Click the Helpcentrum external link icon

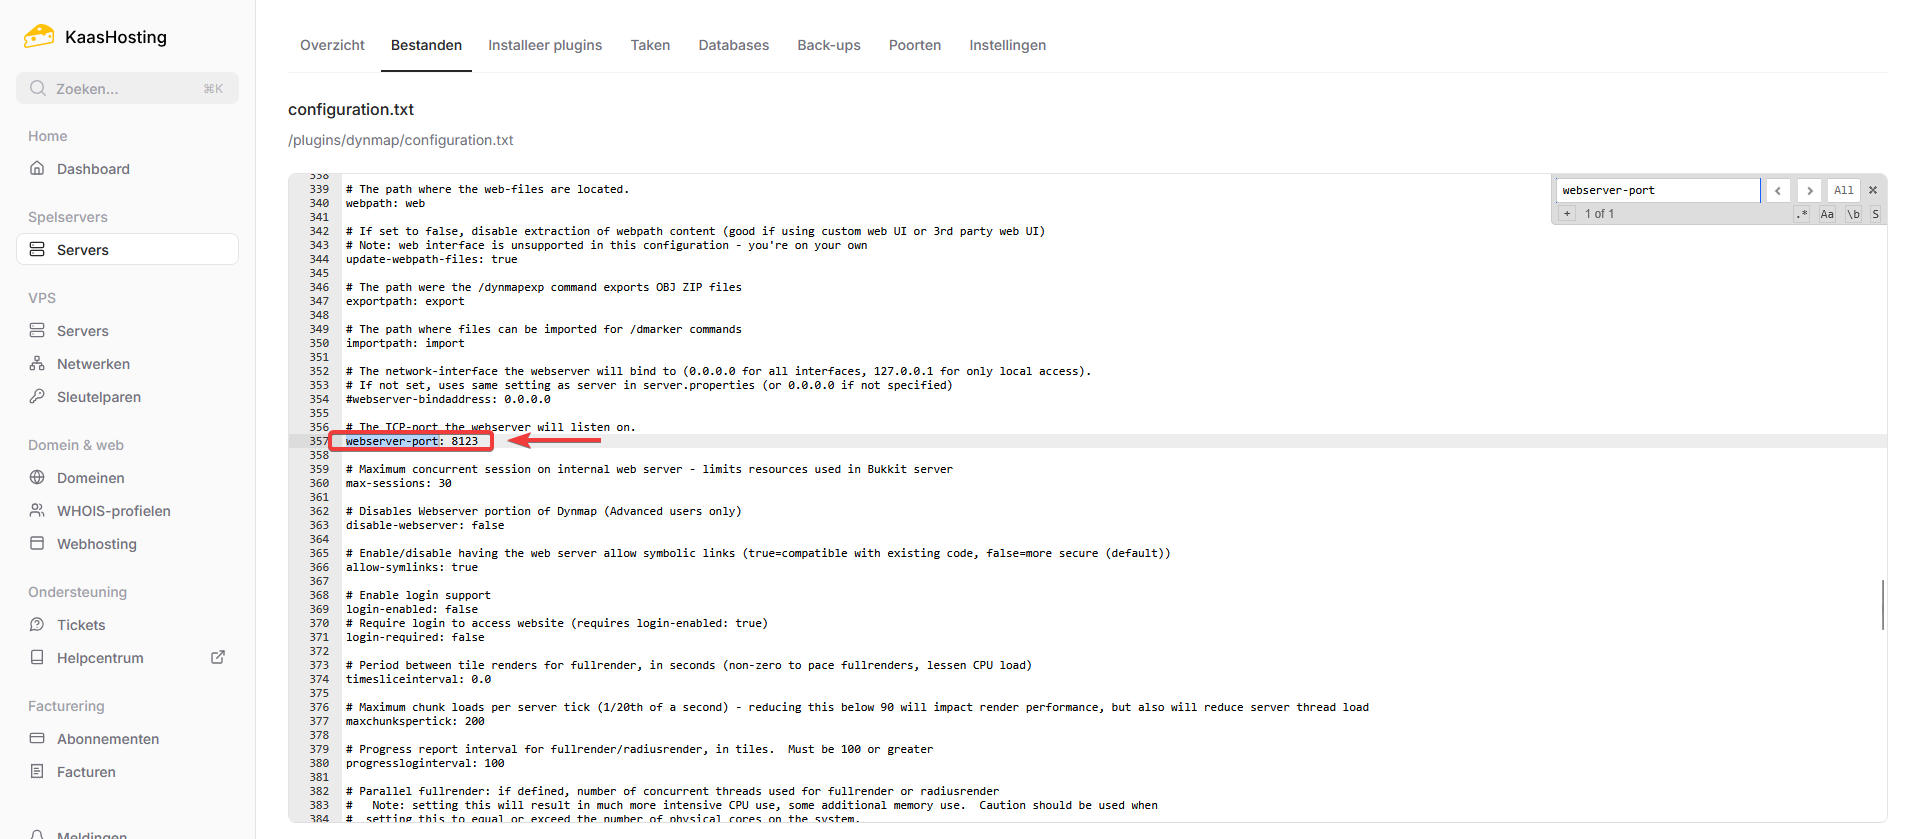pyautogui.click(x=218, y=657)
